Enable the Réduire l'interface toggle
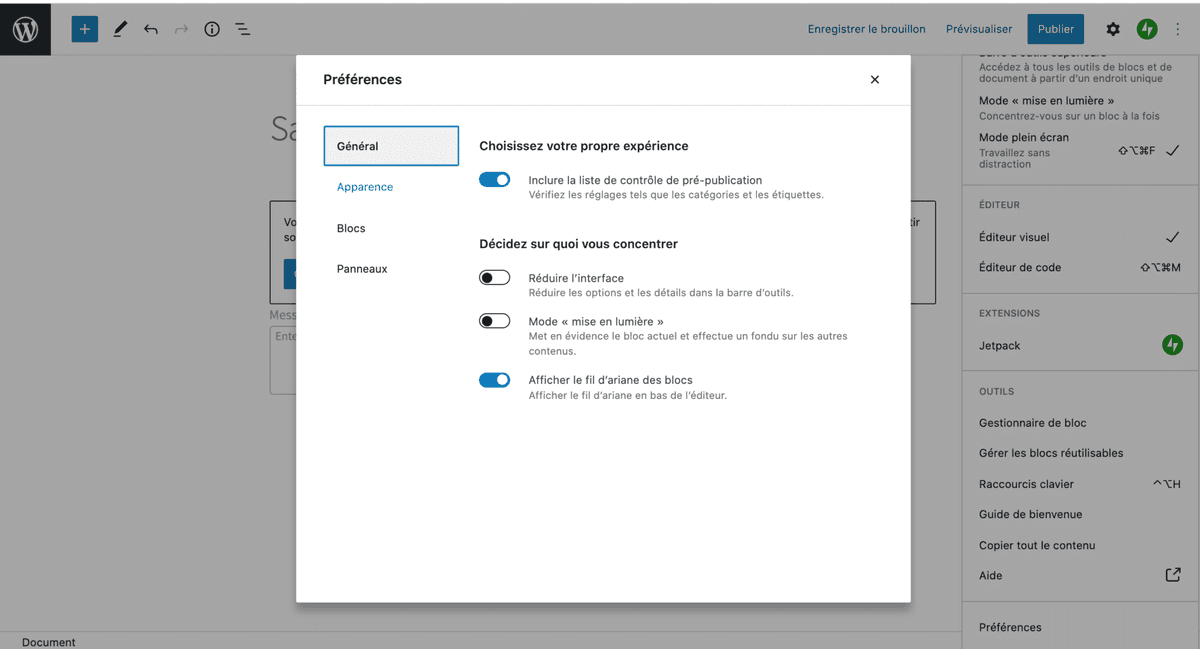The height and width of the screenshot is (649, 1200). 494,278
